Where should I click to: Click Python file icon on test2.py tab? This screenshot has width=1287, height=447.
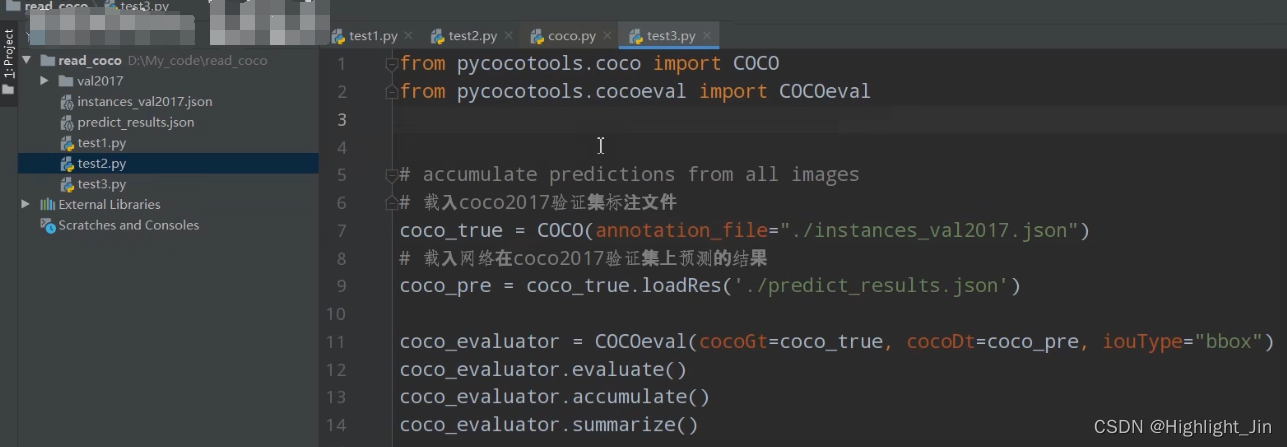[x=437, y=36]
